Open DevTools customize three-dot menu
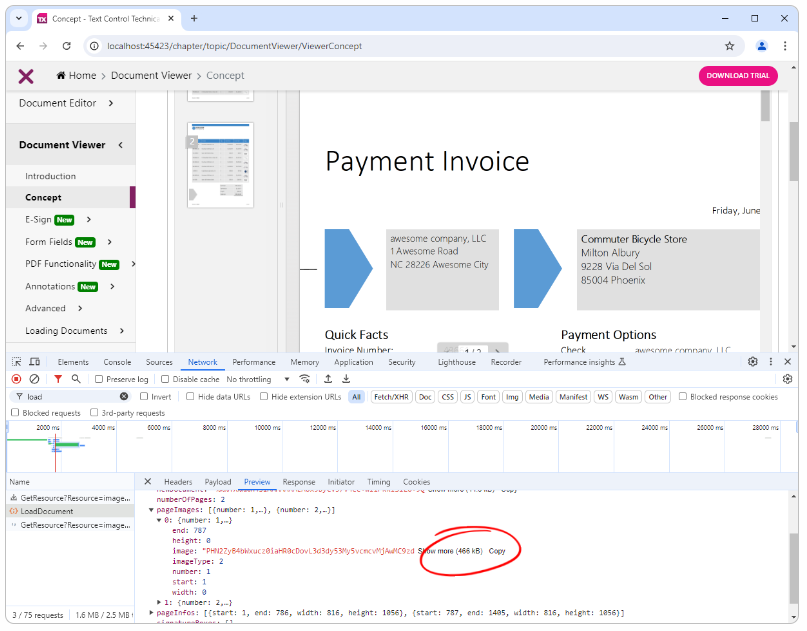Image resolution: width=807 pixels, height=631 pixels. tap(770, 362)
